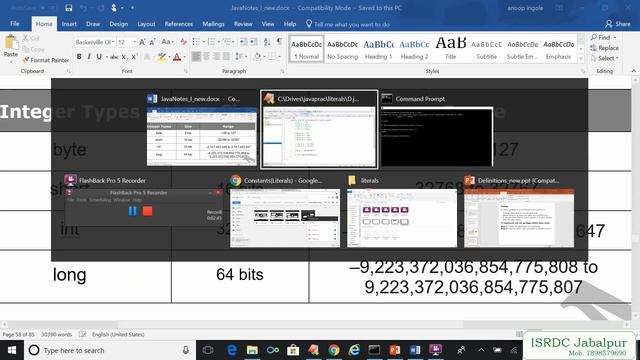Select the Command Prompt window thumbnail
Viewport: 640px width, 360px height.
click(x=437, y=130)
